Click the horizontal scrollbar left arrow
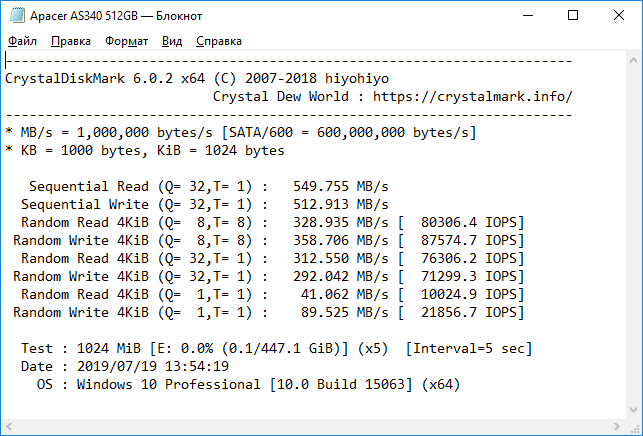This screenshot has width=643, height=436. pyautogui.click(x=9, y=427)
